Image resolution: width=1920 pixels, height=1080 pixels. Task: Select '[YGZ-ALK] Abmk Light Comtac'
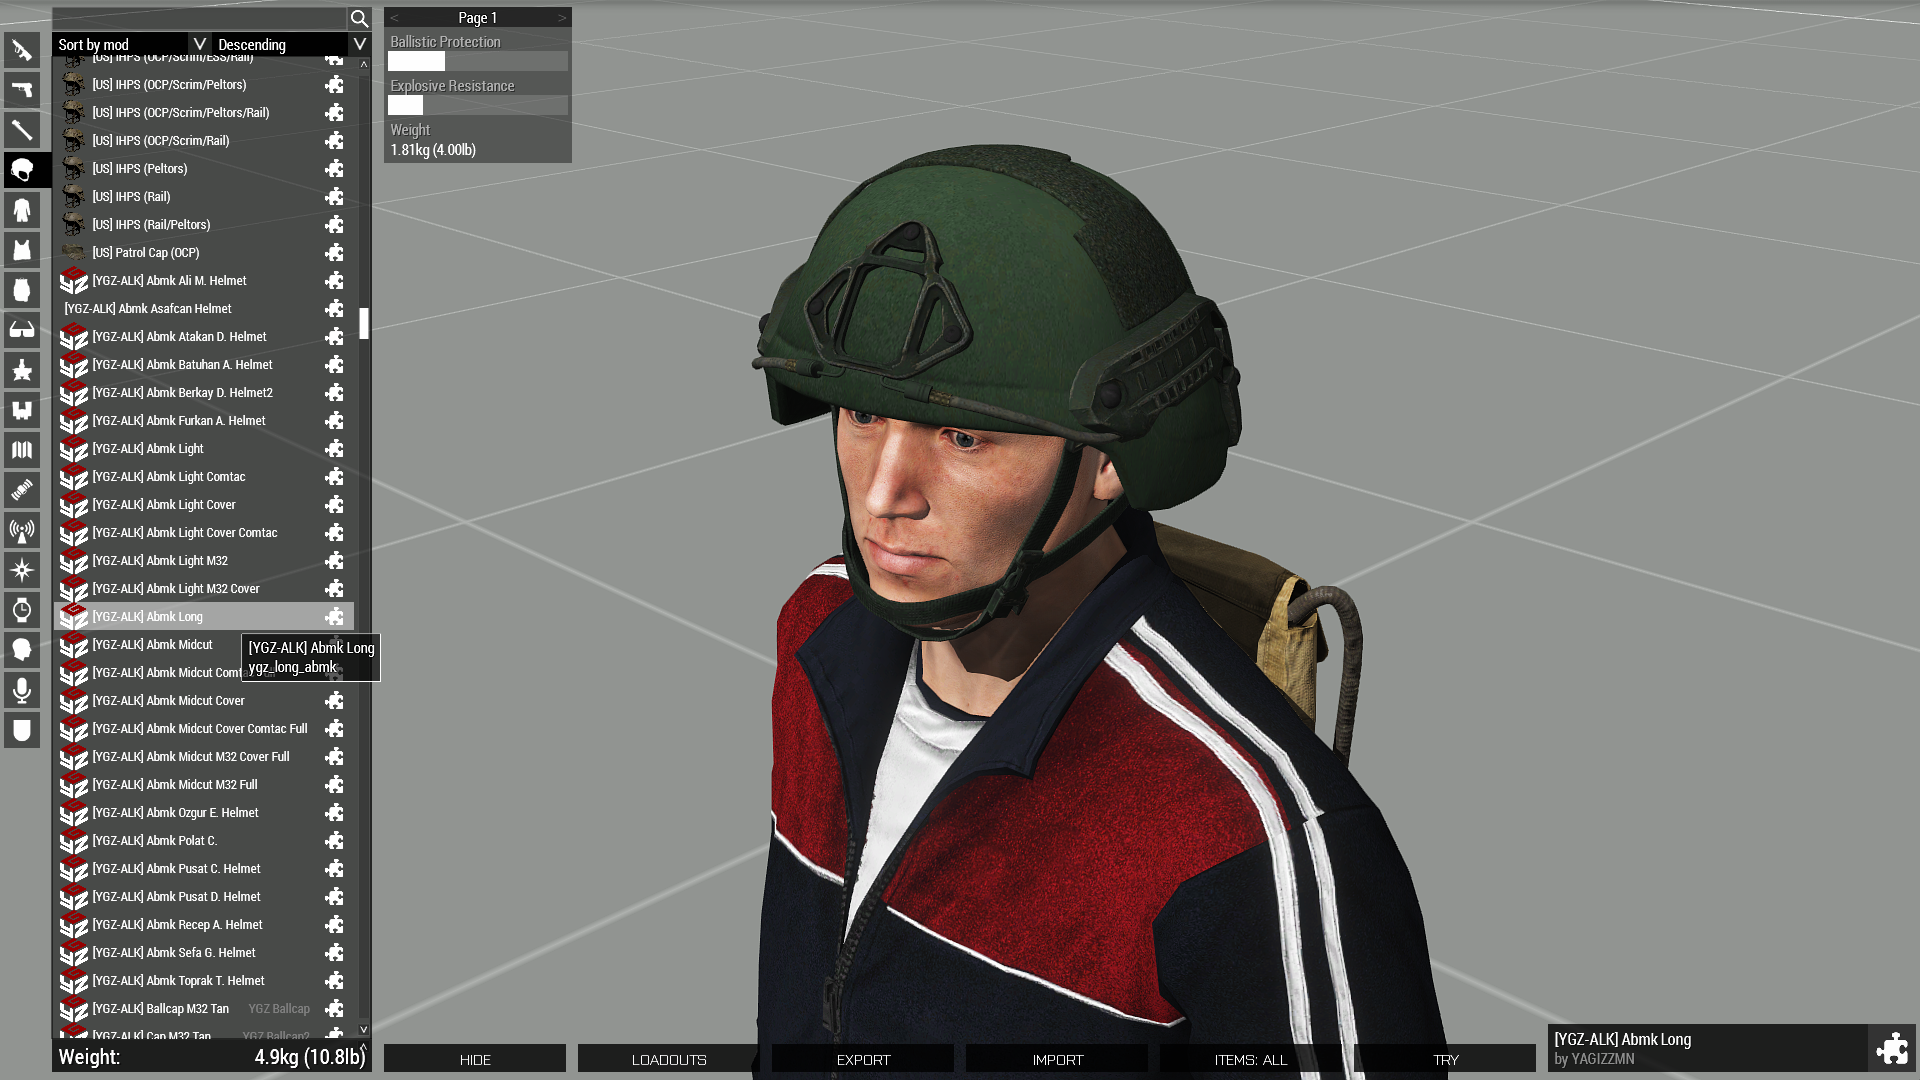point(204,477)
